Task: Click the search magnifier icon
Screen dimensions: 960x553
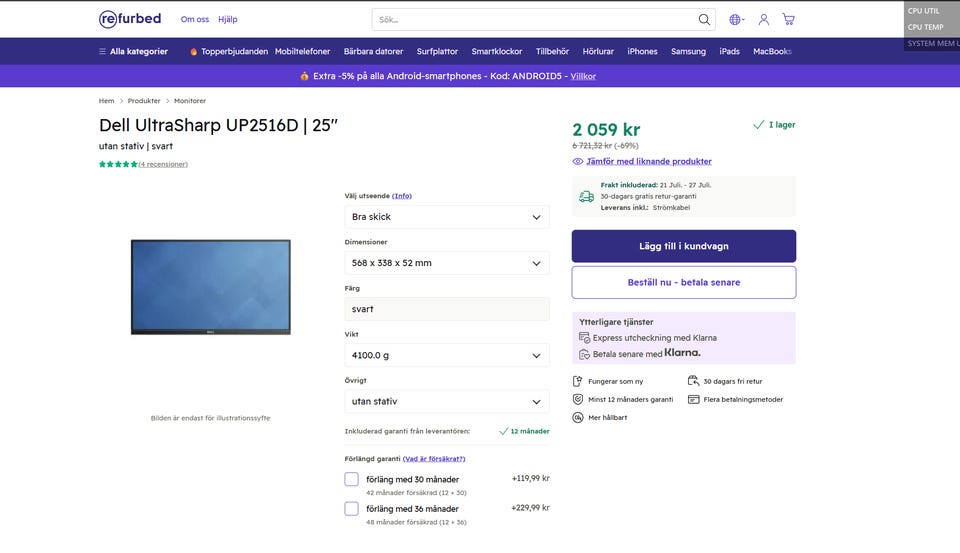Action: [704, 20]
